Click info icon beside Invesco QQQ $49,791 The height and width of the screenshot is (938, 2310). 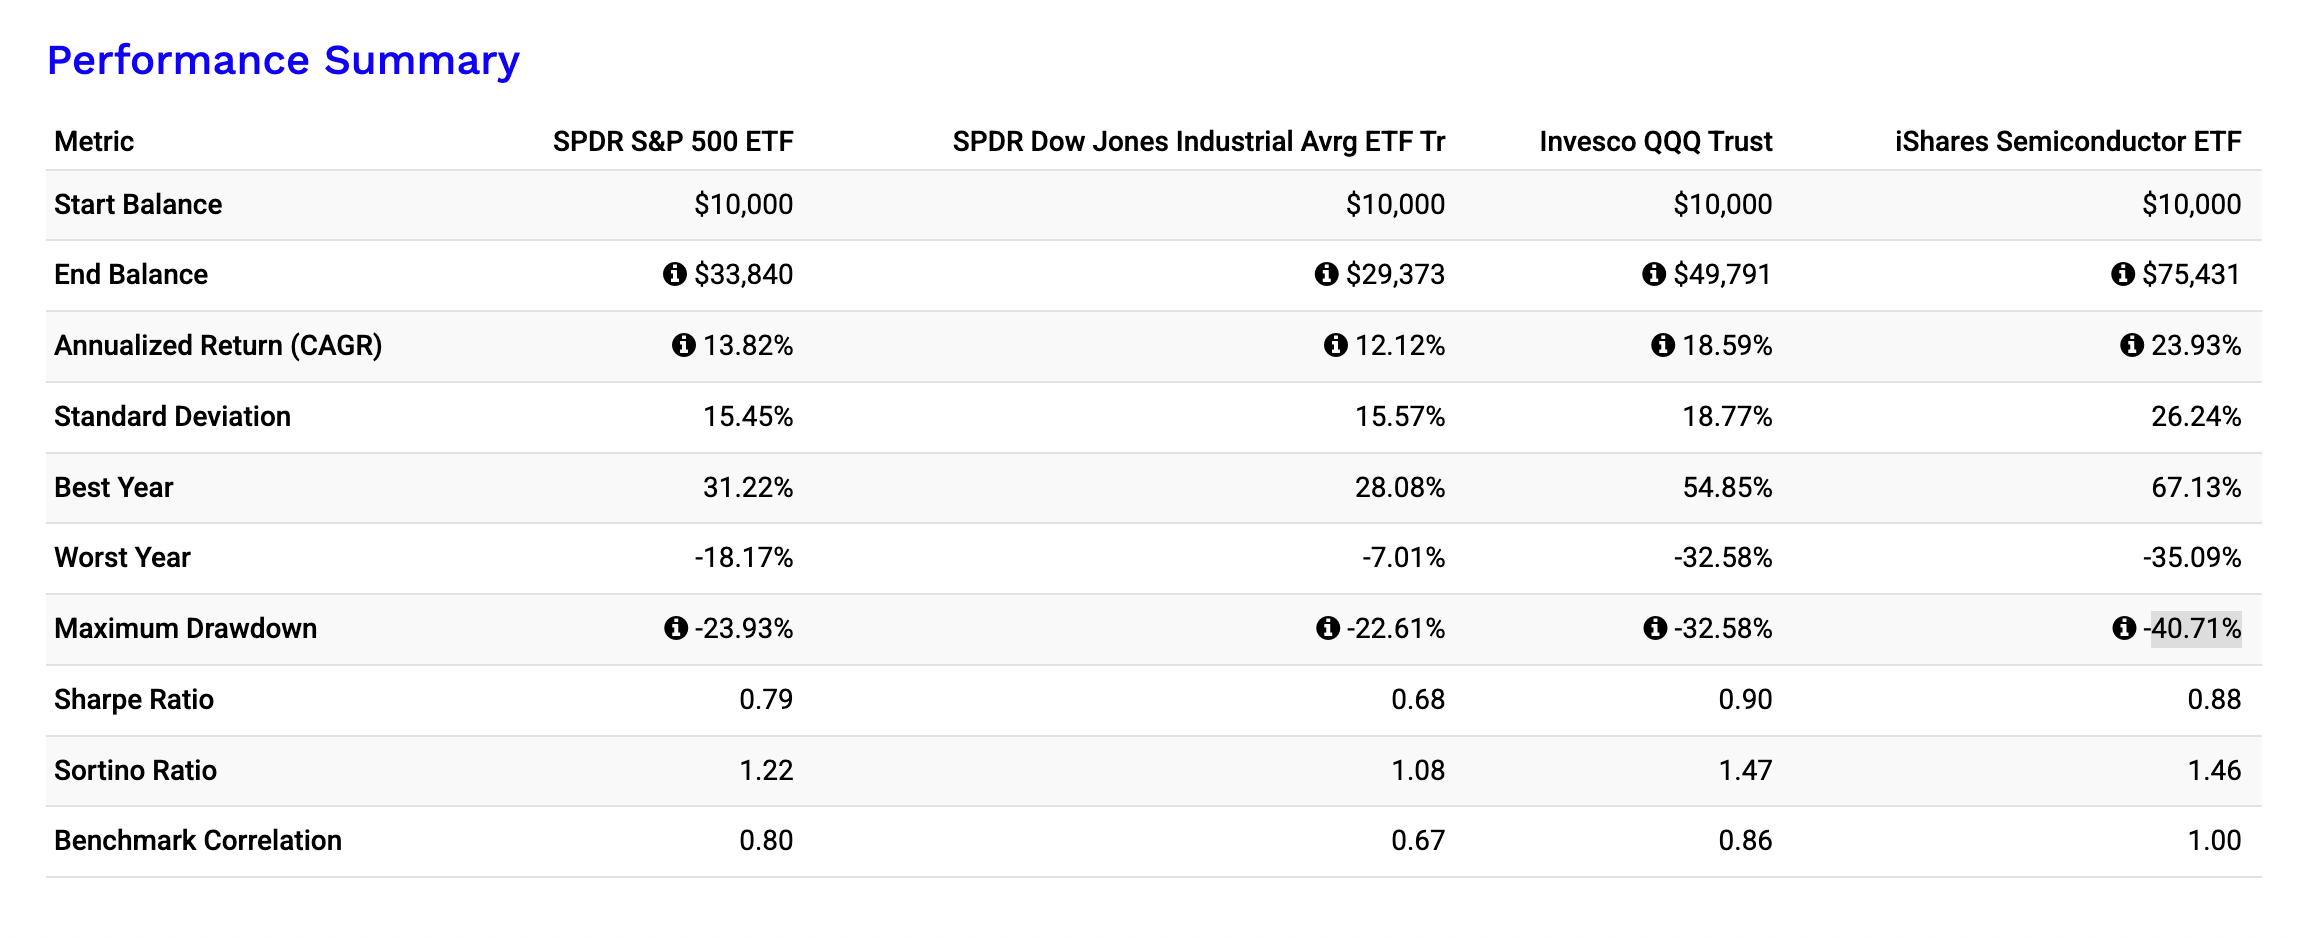coord(1654,274)
